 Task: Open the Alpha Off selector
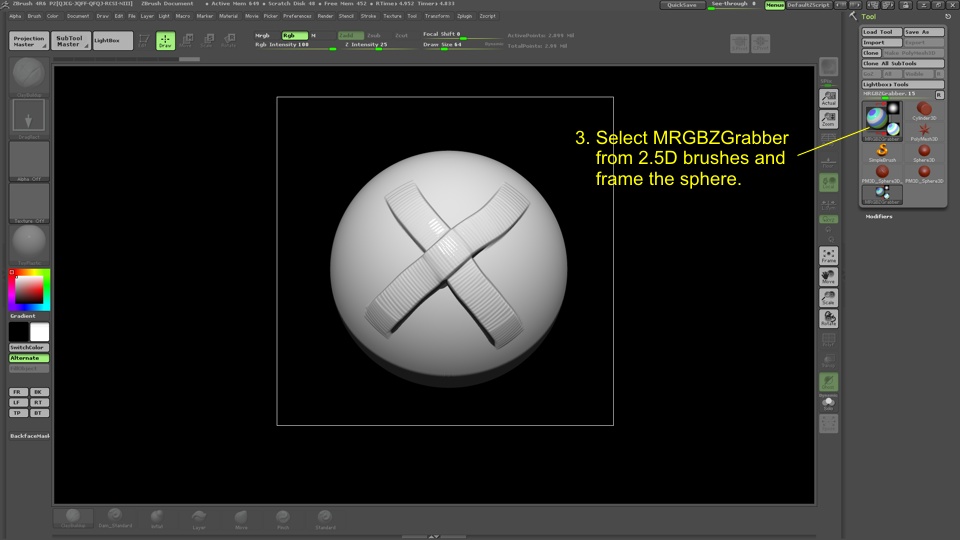pyautogui.click(x=29, y=160)
